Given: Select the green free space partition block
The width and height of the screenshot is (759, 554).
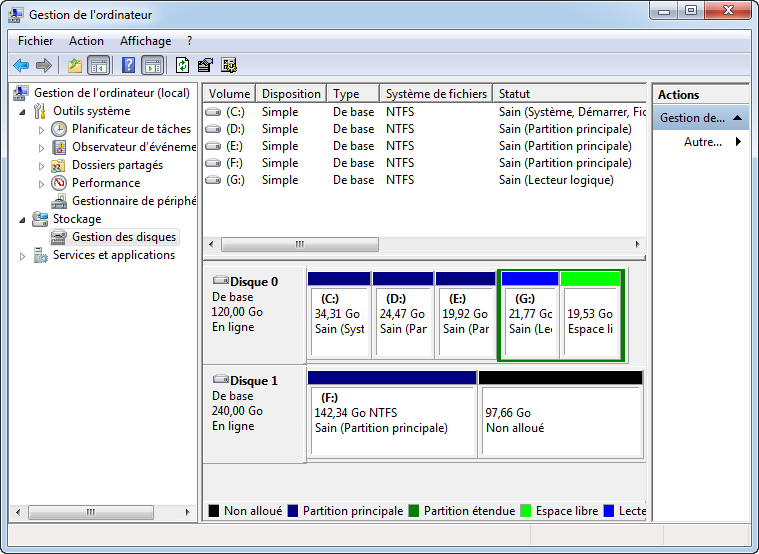Looking at the screenshot, I should [x=590, y=320].
